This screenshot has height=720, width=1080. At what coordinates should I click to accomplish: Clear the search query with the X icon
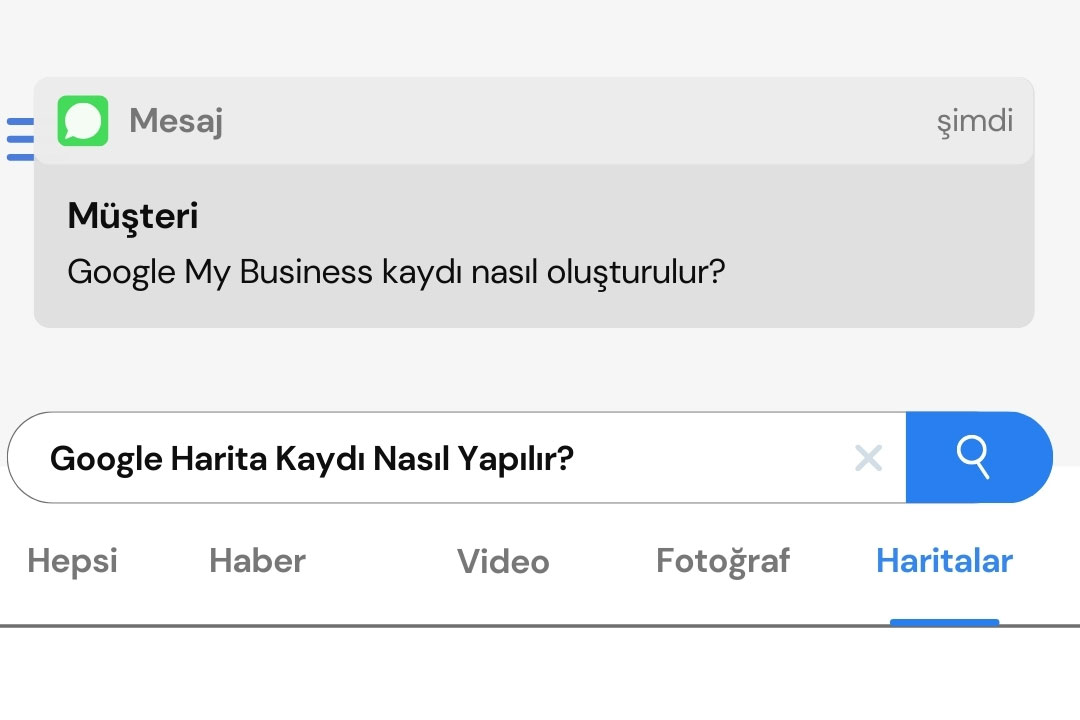point(868,458)
